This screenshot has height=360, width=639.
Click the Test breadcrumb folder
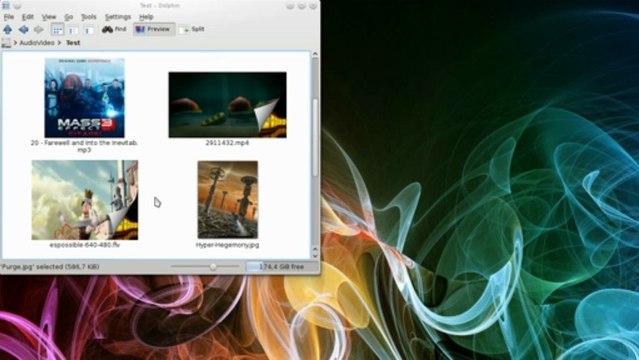73,42
